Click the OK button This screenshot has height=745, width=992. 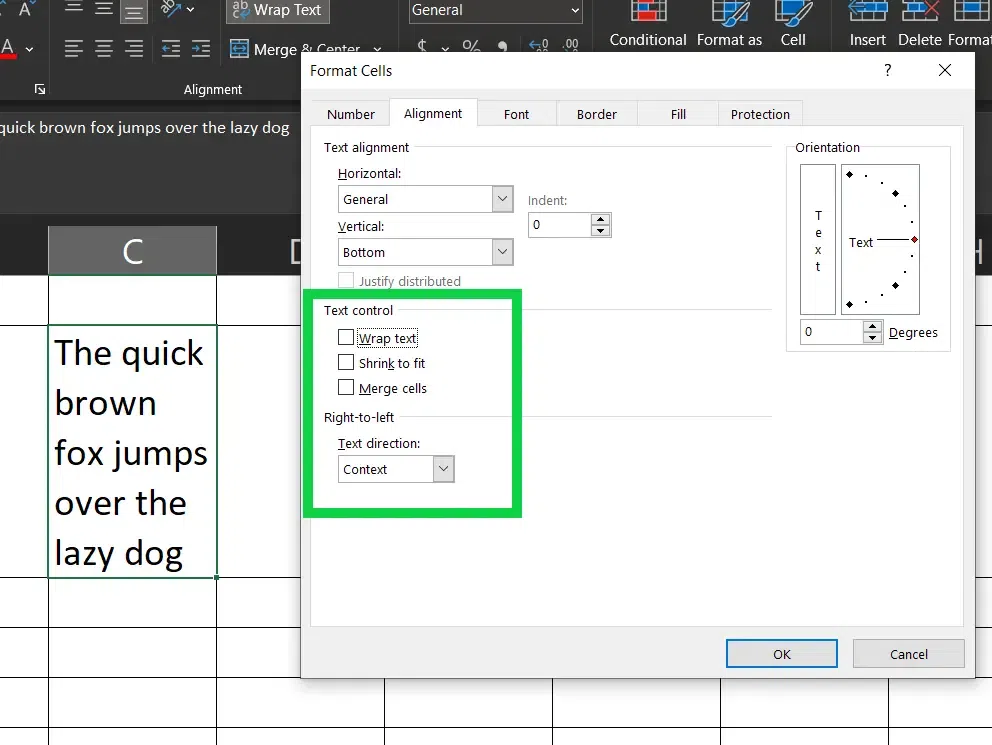(782, 653)
